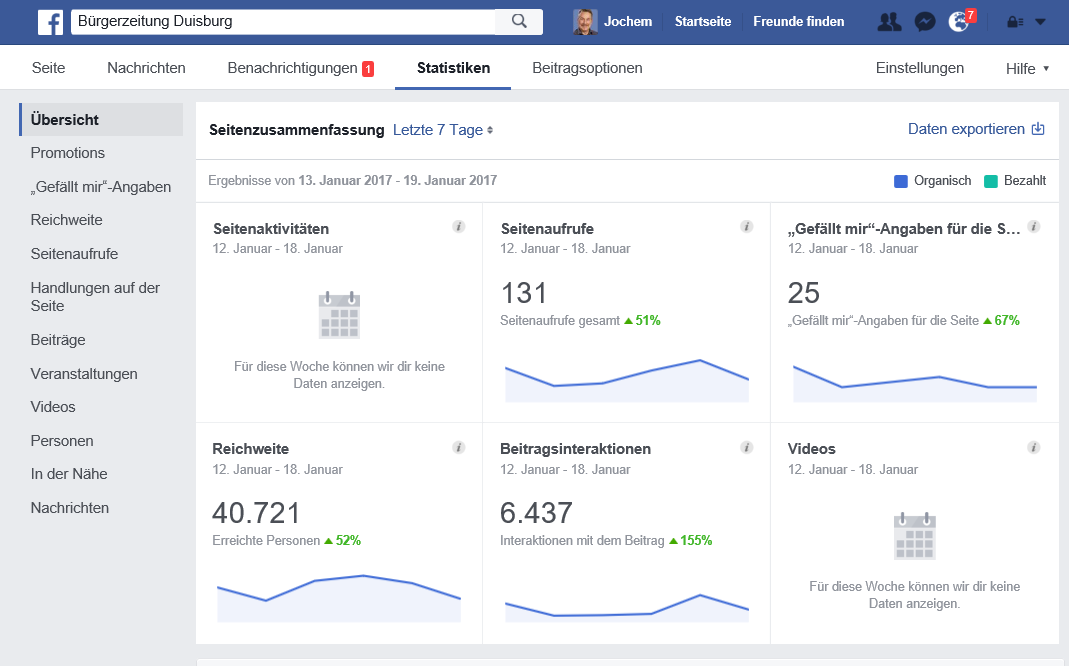This screenshot has height=666, width=1069.
Task: Click the Beitragsinteraktionen card title
Action: pyautogui.click(x=575, y=449)
